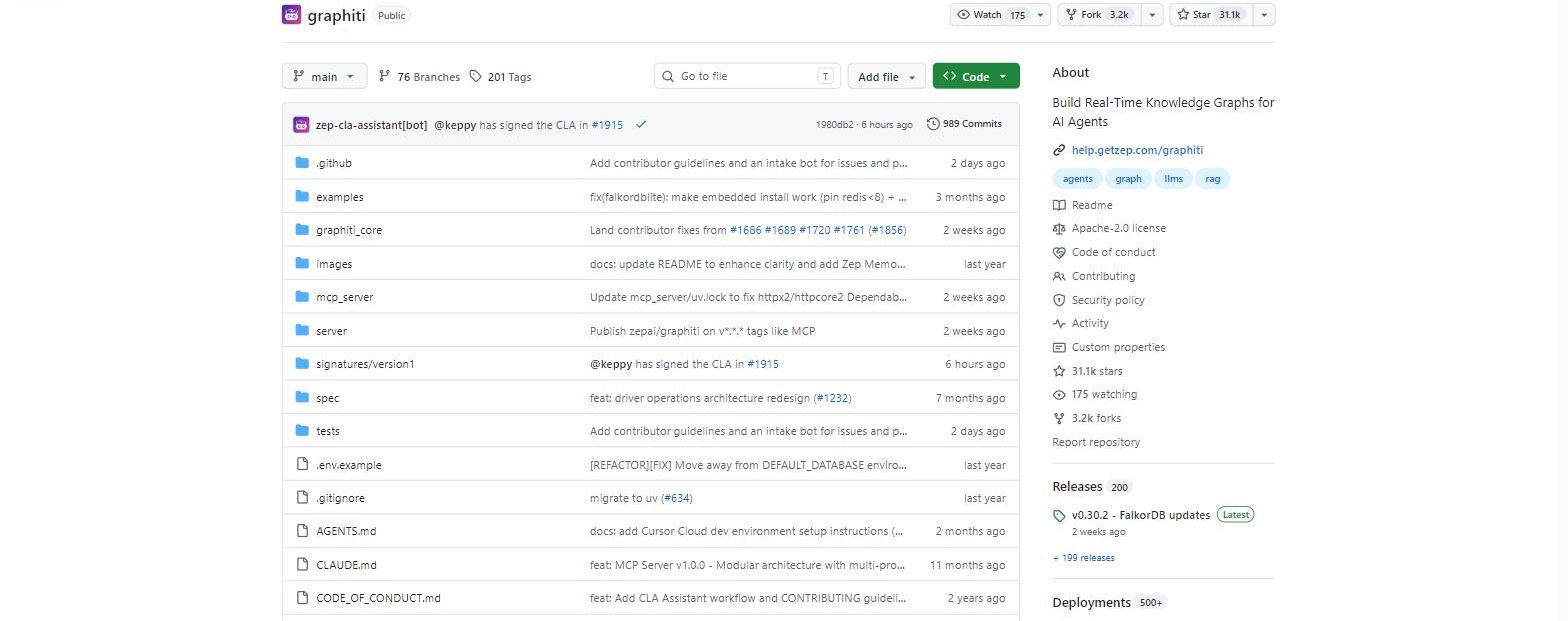Click the .gitignore file icon
Viewport: 1568px width, 621px height.
(302, 498)
